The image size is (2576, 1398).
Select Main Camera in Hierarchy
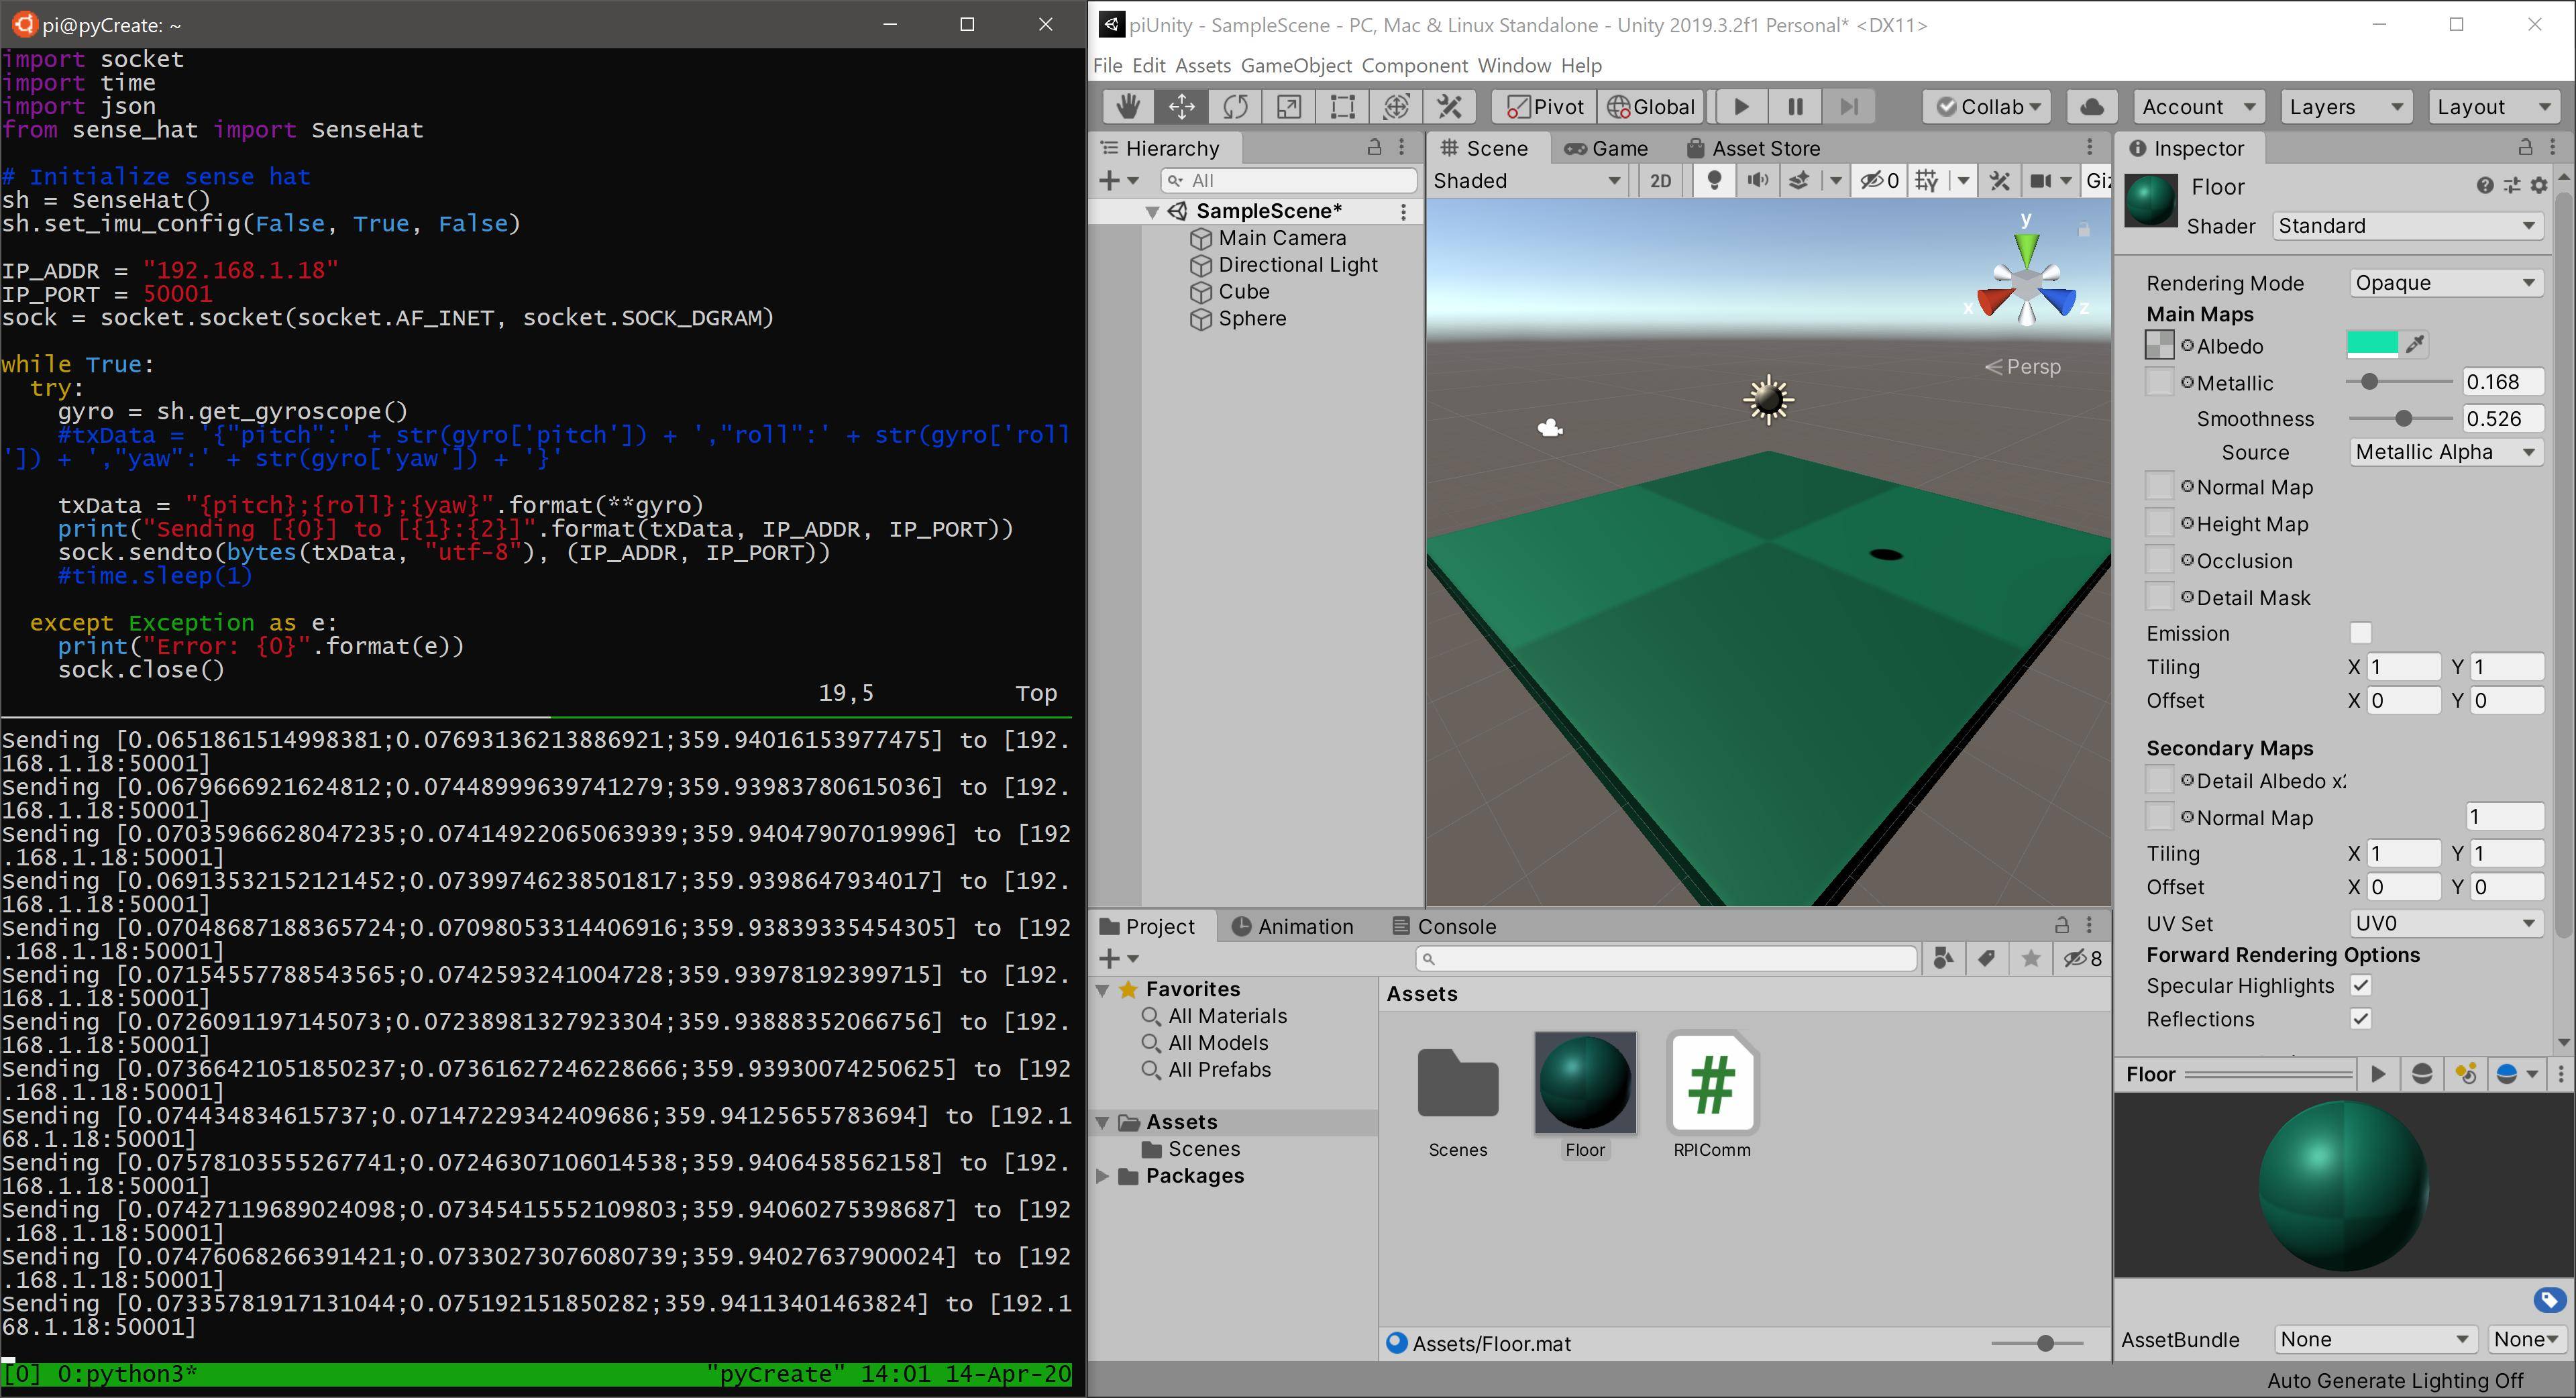click(x=1283, y=238)
